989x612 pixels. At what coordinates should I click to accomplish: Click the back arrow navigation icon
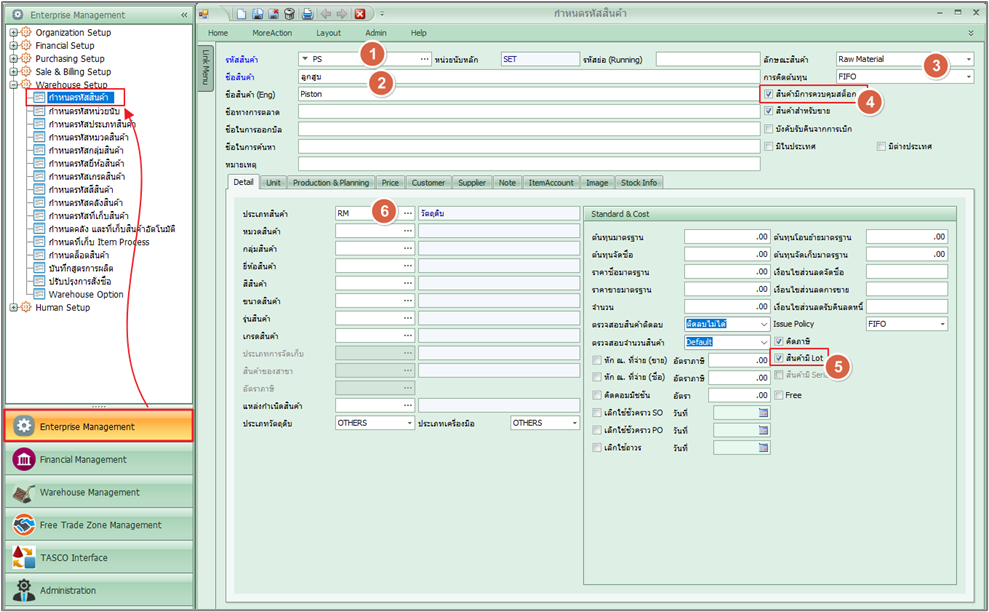coord(327,14)
